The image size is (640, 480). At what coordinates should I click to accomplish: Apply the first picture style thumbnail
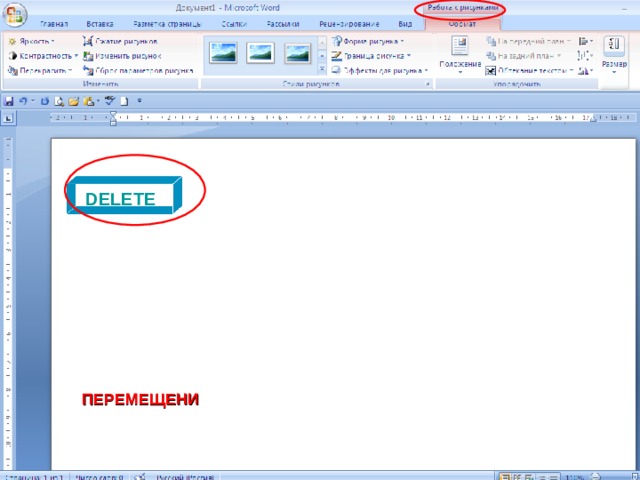pos(223,53)
